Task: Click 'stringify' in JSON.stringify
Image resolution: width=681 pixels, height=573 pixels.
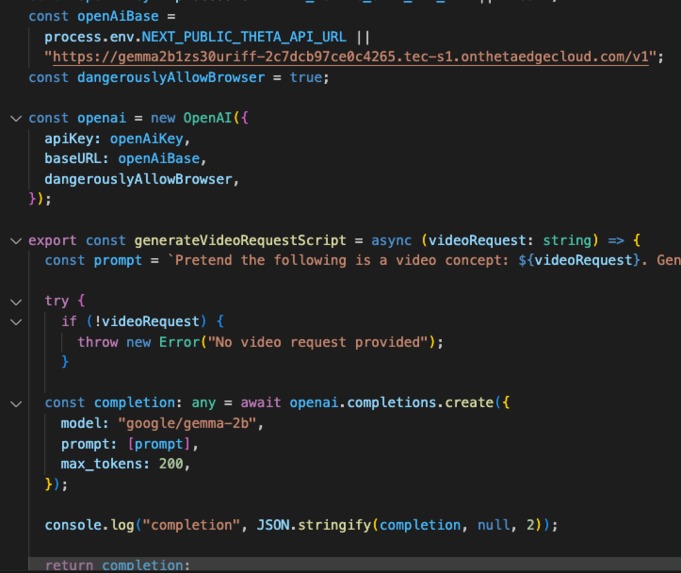Action: (x=334, y=525)
